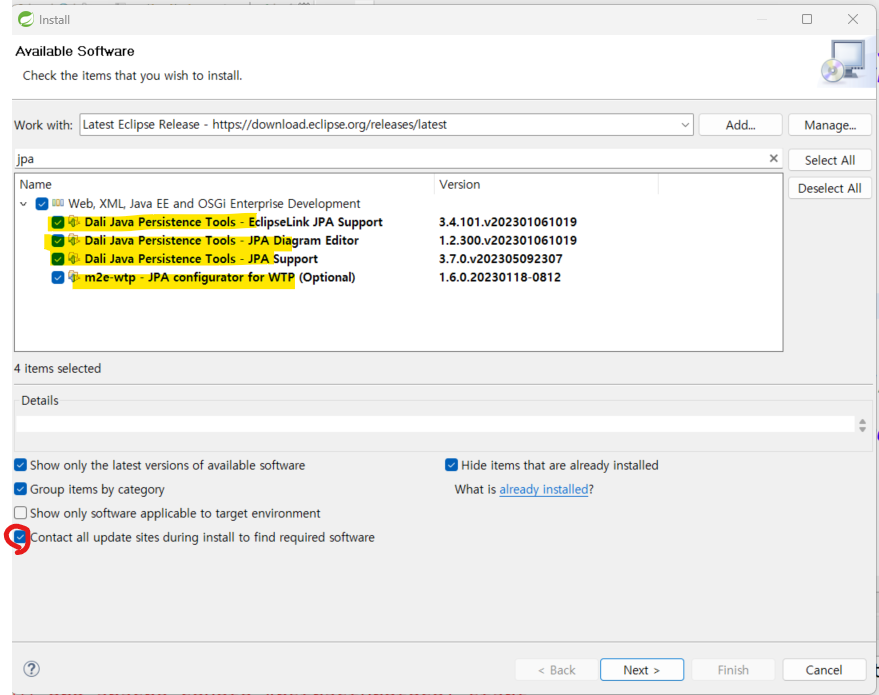Screen dimensions: 879x695
Task: Click the Version column header
Action: pyautogui.click(x=547, y=184)
